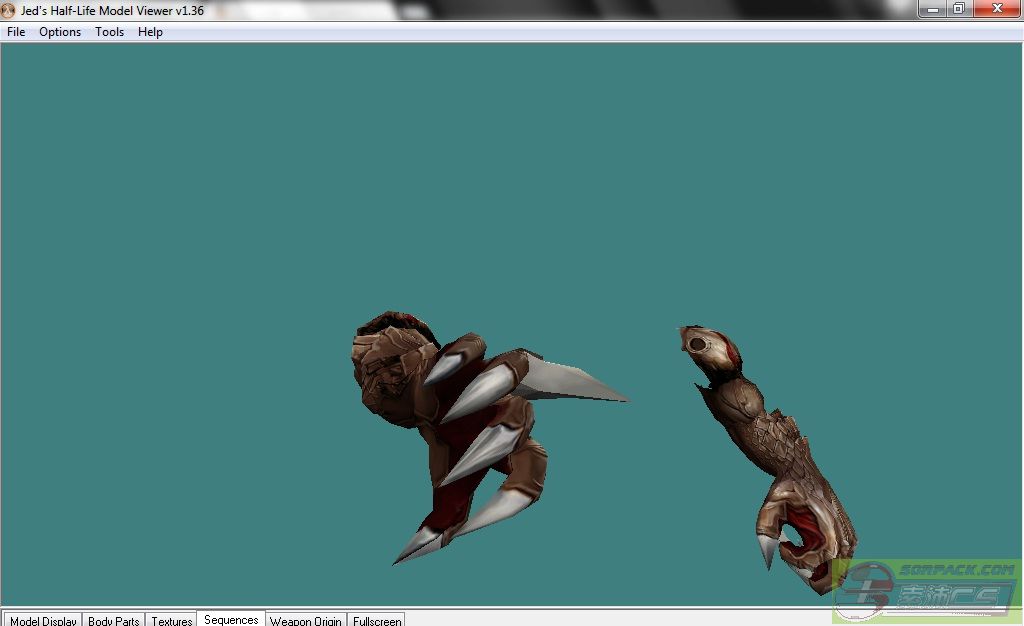Screen dimensions: 1024x626
Task: Minimize the model viewer window
Action: pos(932,9)
